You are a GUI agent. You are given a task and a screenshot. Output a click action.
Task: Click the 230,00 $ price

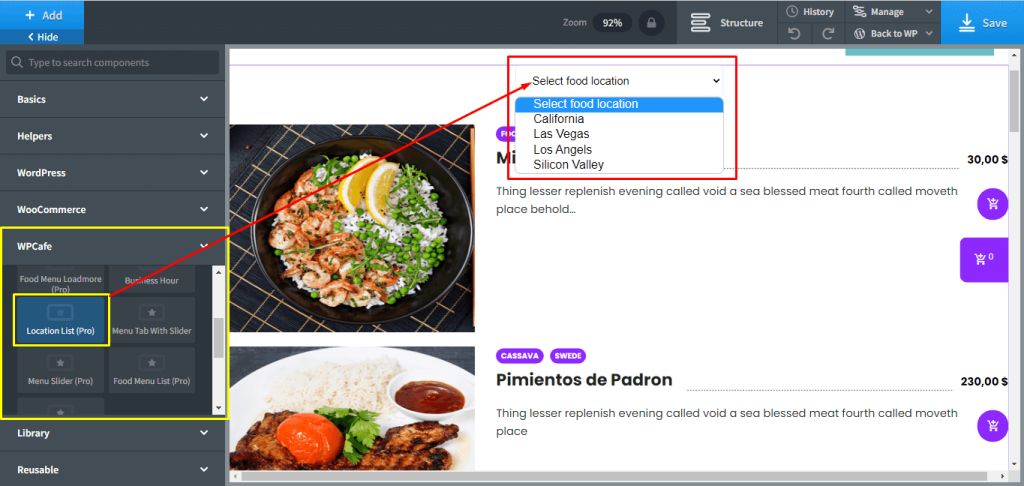(x=984, y=381)
